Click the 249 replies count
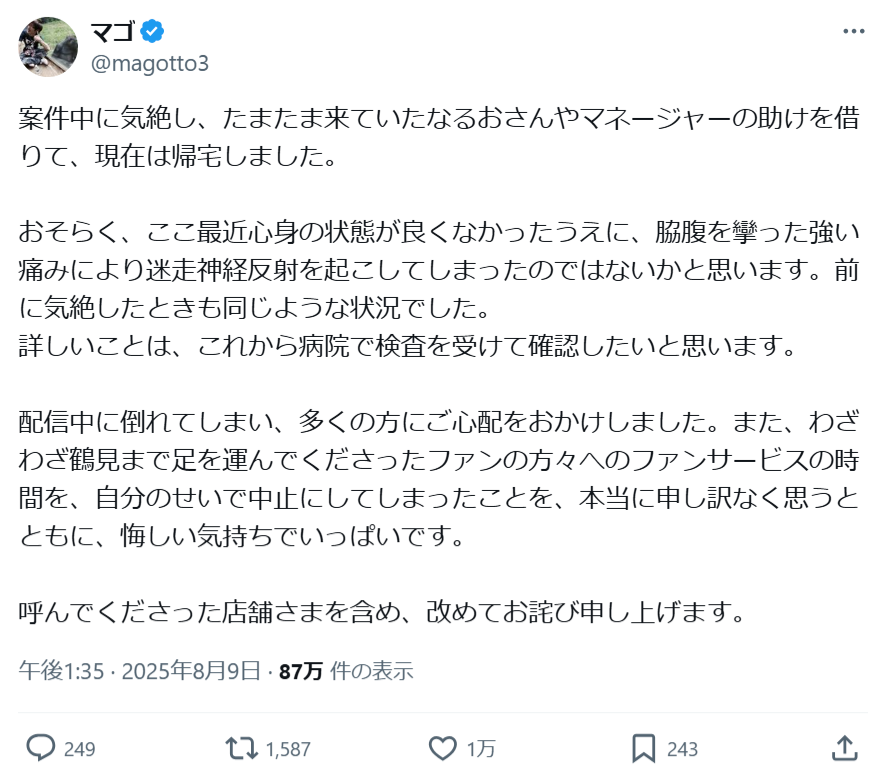 pyautogui.click(x=79, y=749)
